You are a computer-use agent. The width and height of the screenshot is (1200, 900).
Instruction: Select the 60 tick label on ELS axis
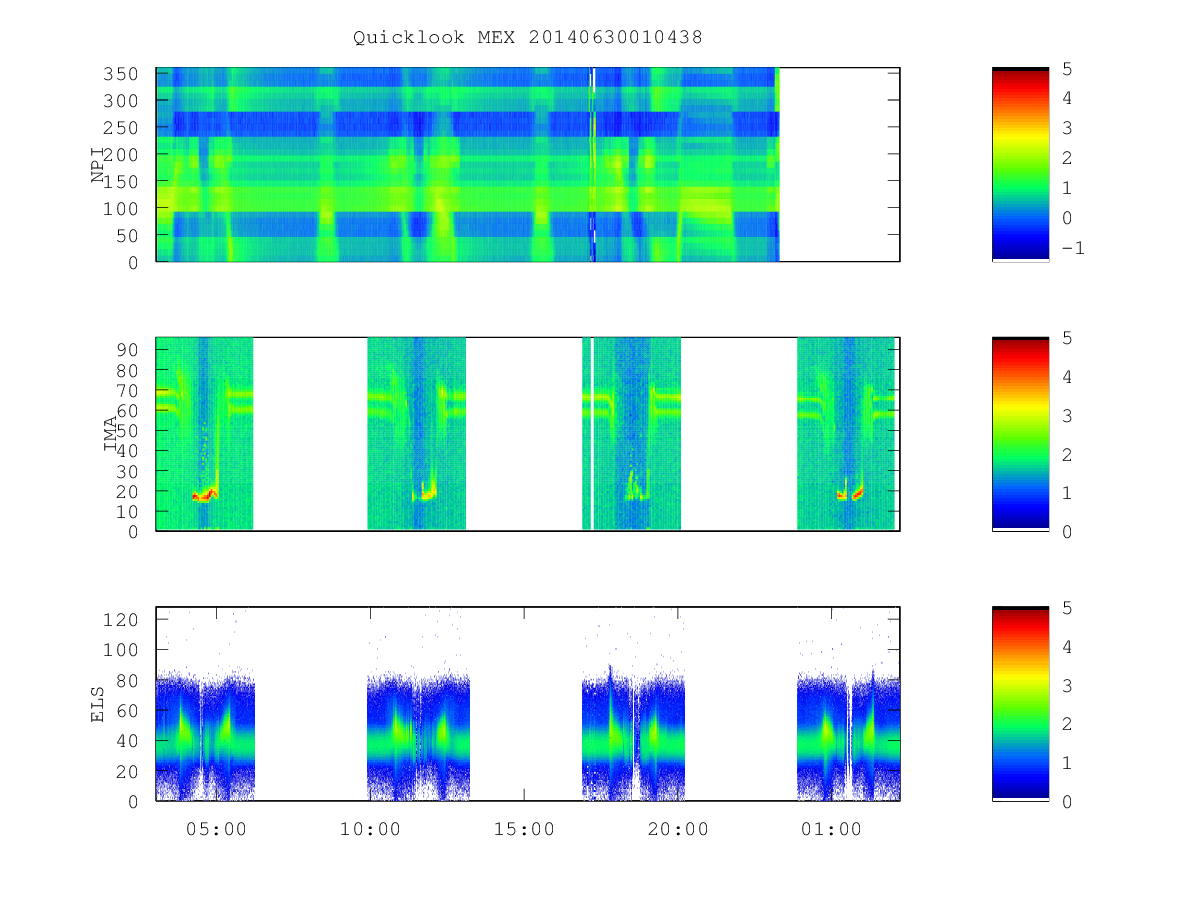click(129, 710)
